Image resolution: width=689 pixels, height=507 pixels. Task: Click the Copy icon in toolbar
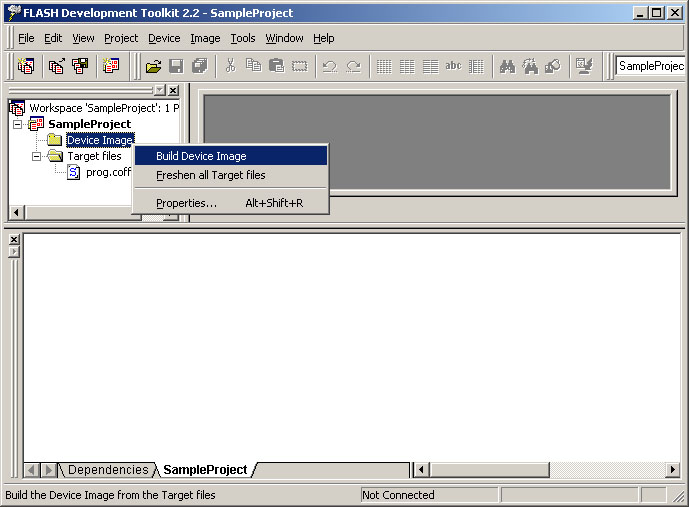pos(254,66)
